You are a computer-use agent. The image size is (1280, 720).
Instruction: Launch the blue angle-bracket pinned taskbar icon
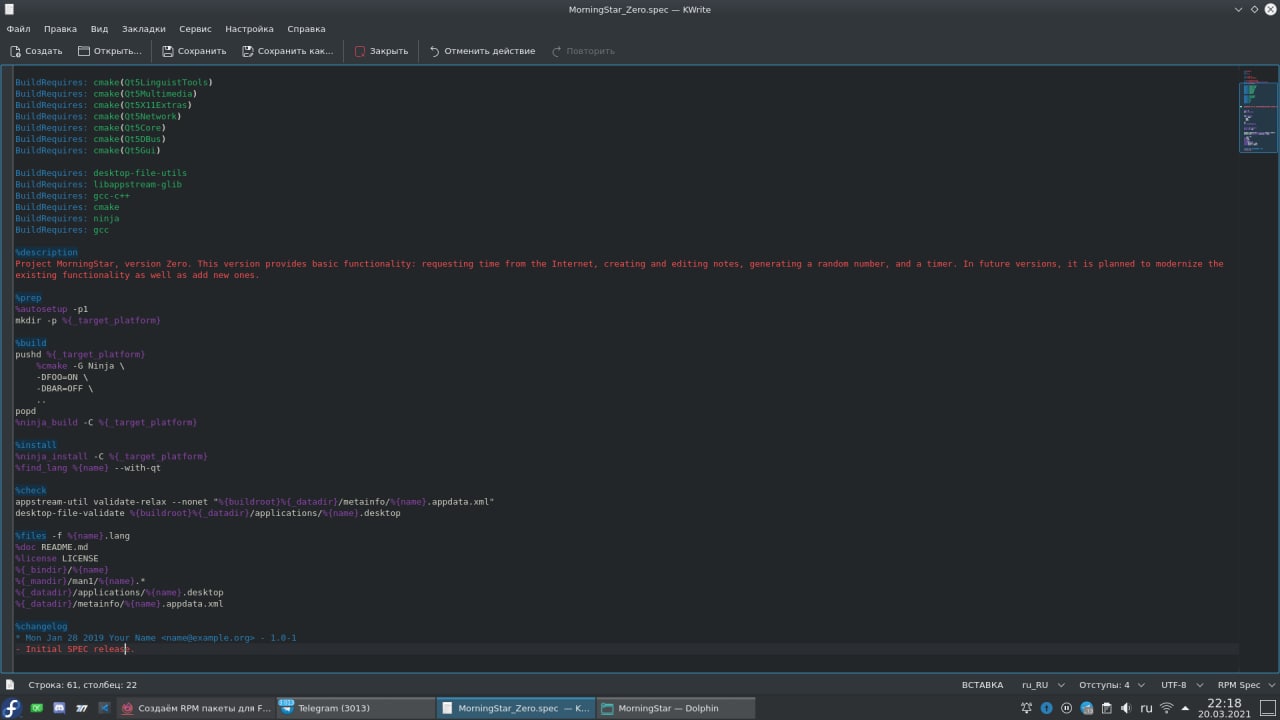103,708
